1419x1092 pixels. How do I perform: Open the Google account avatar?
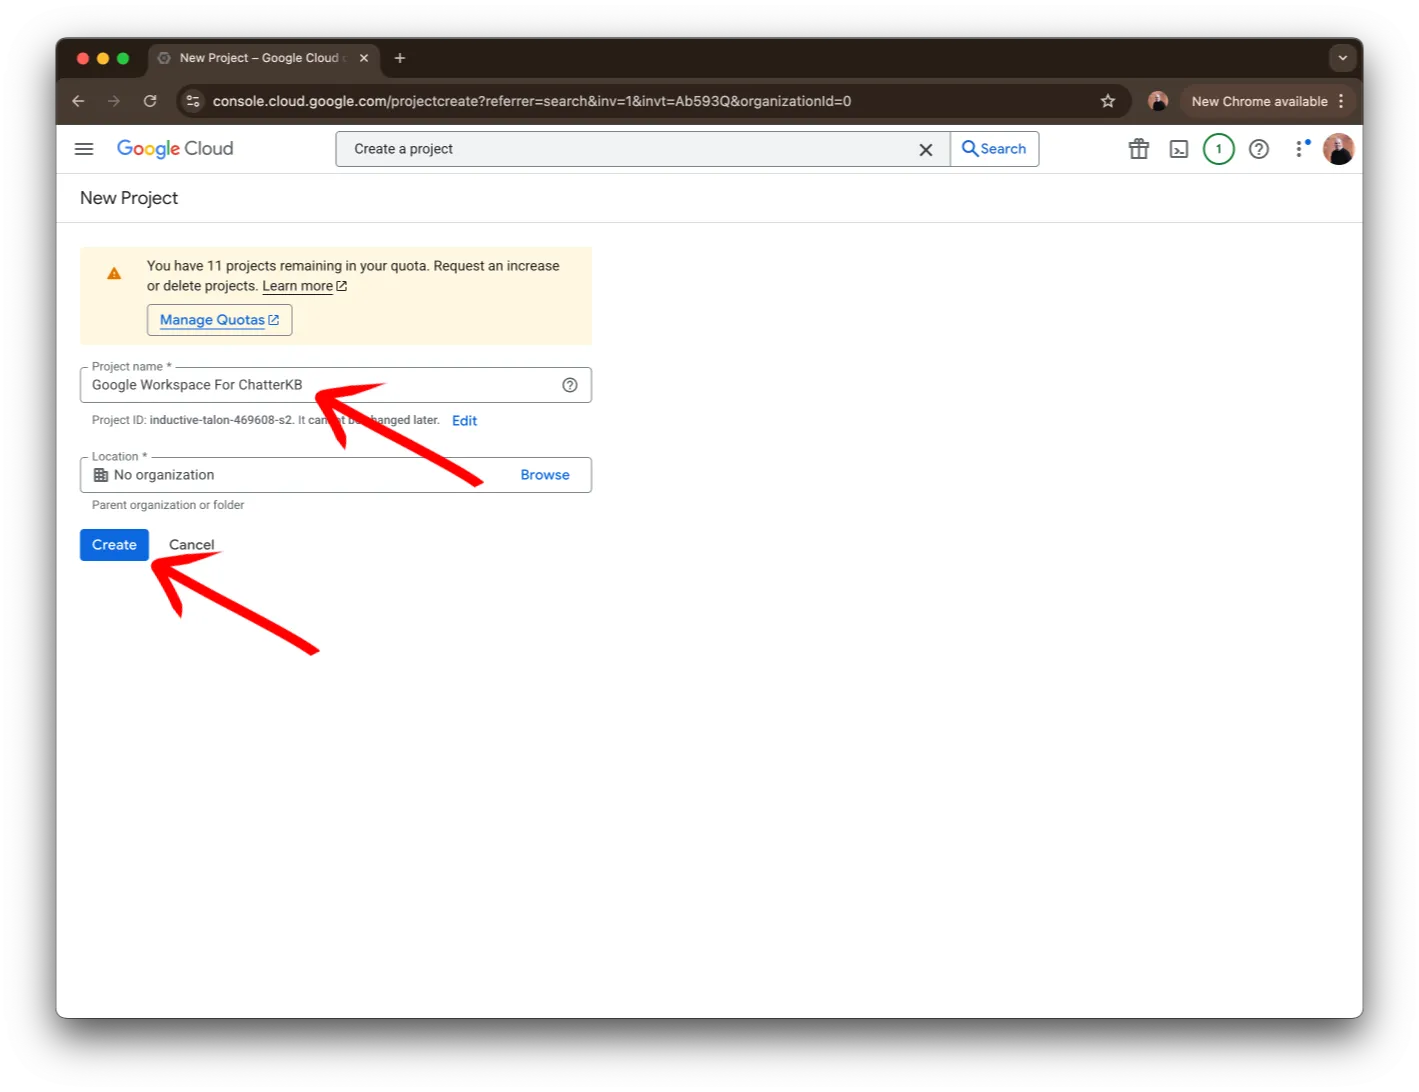point(1338,149)
